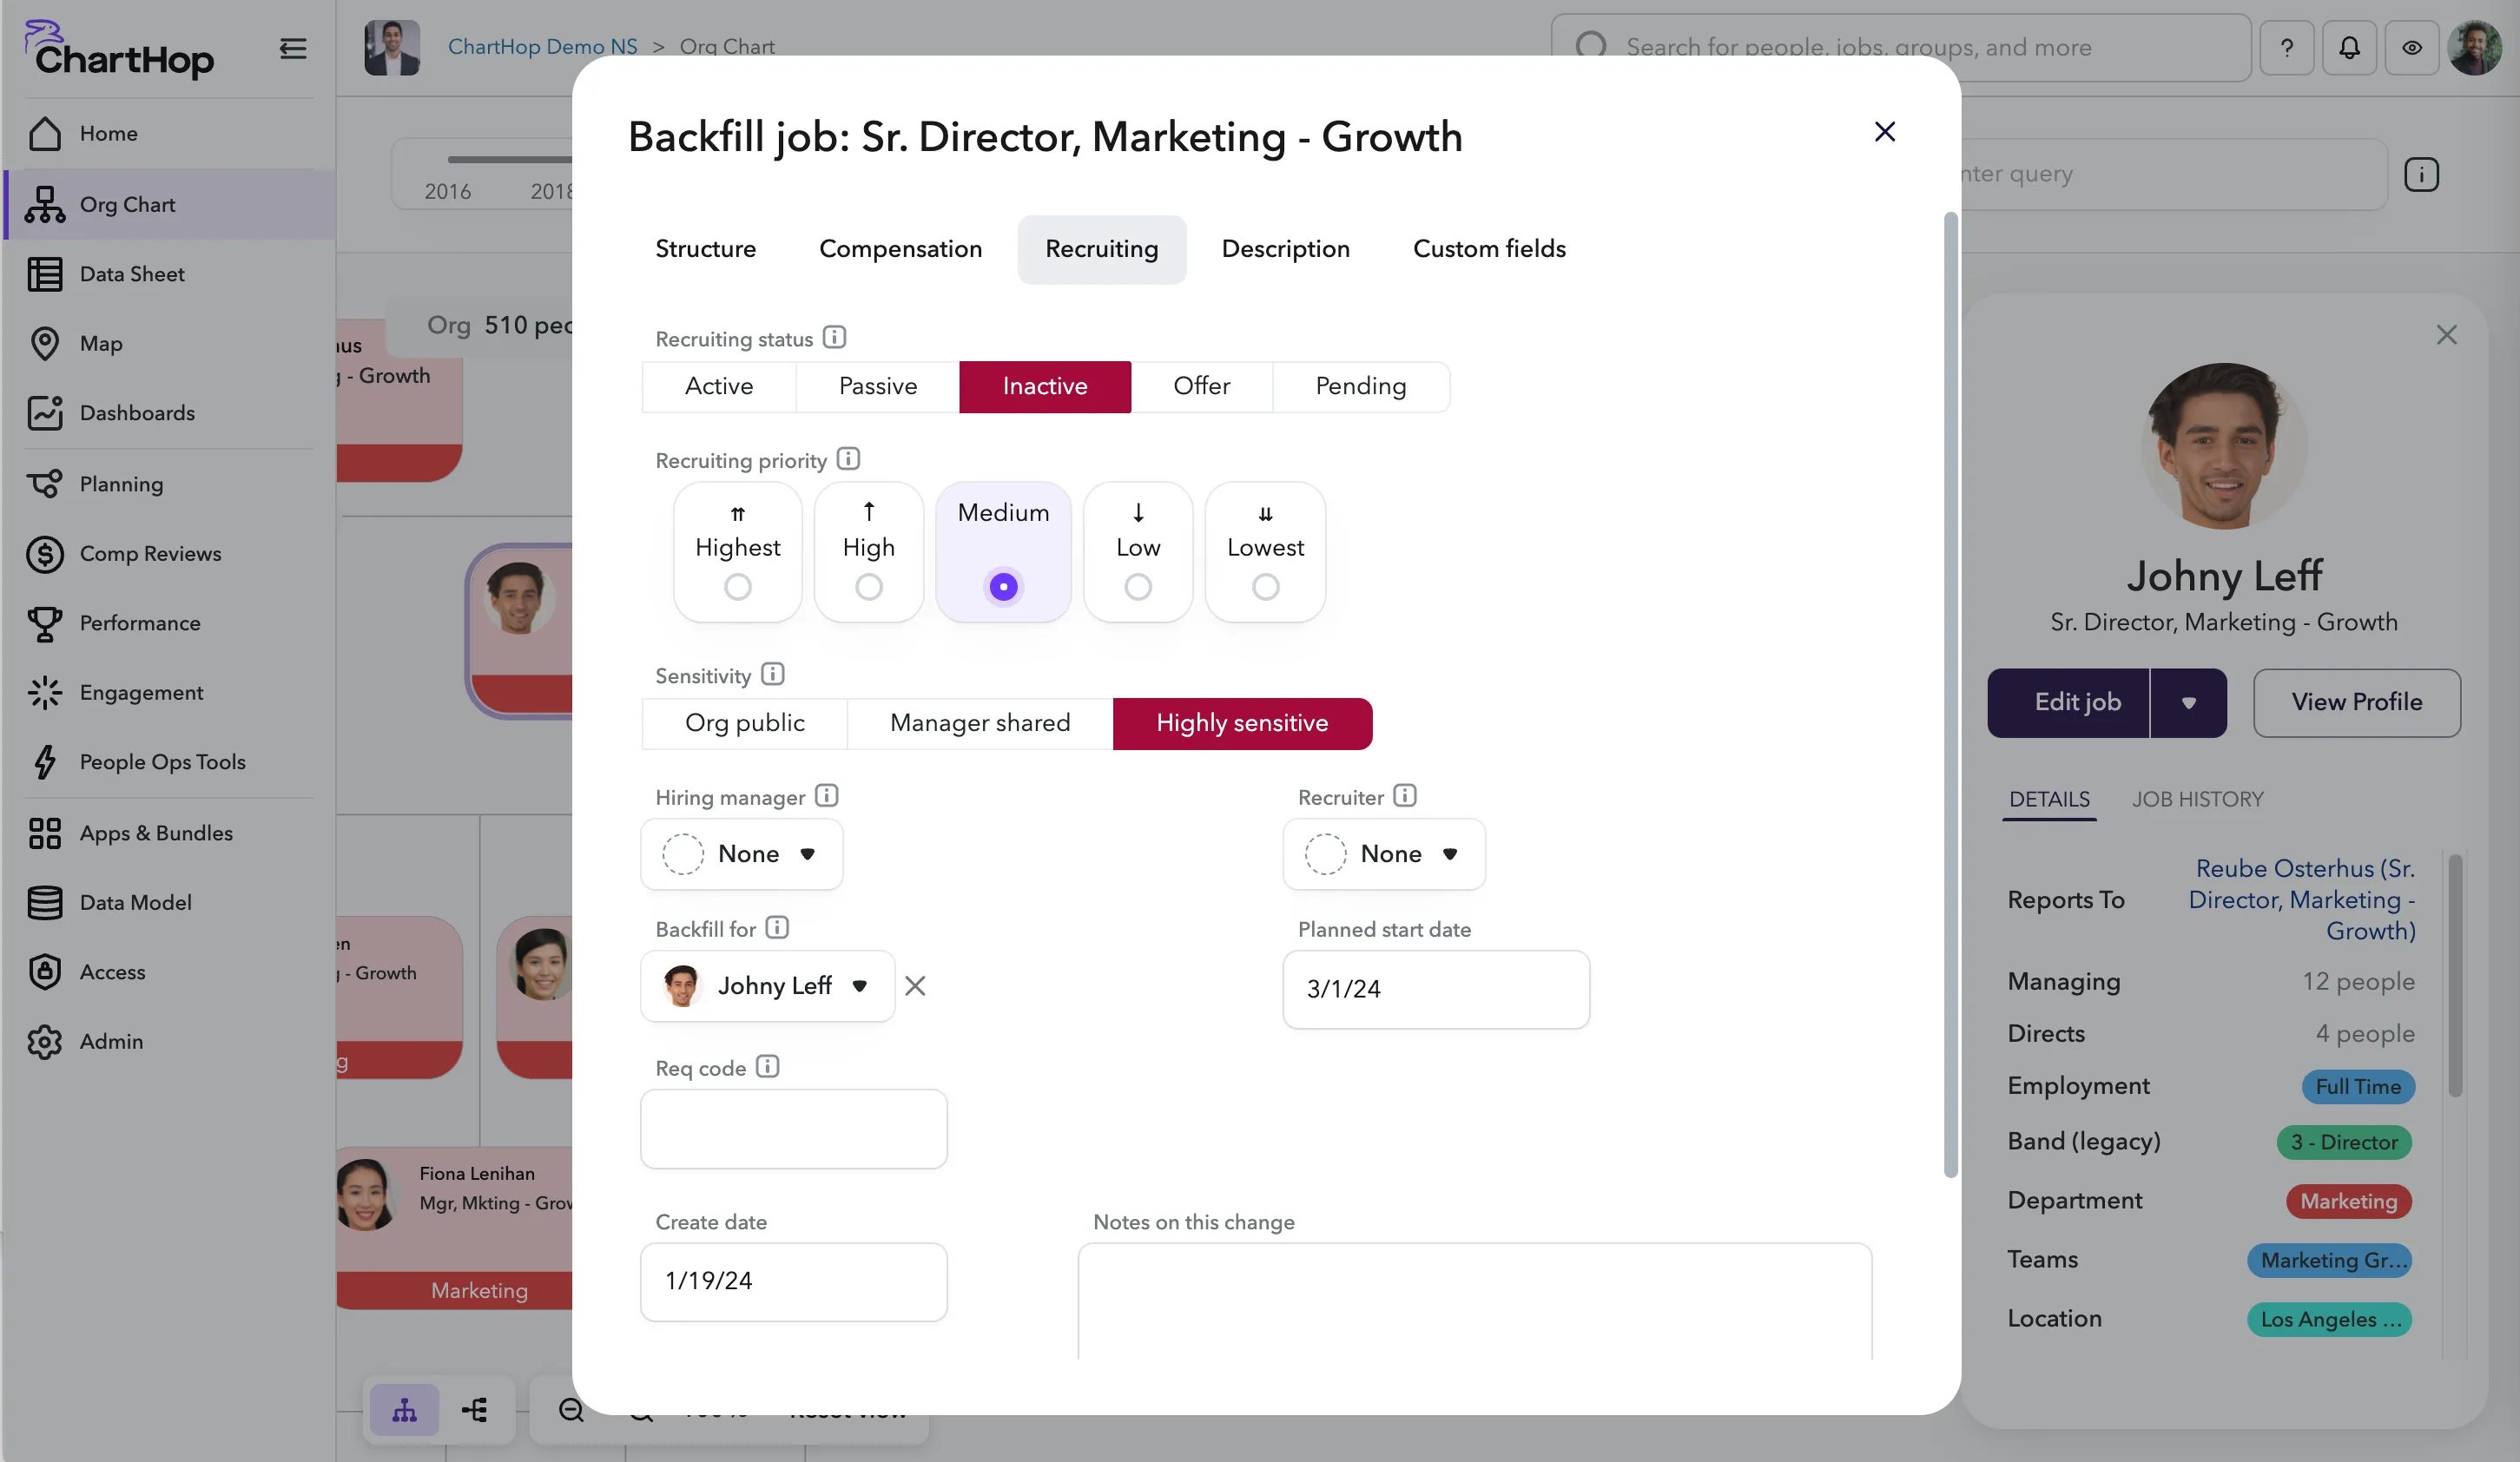The width and height of the screenshot is (2520, 1462).
Task: Open the Performance trophy icon
Action: tap(45, 623)
